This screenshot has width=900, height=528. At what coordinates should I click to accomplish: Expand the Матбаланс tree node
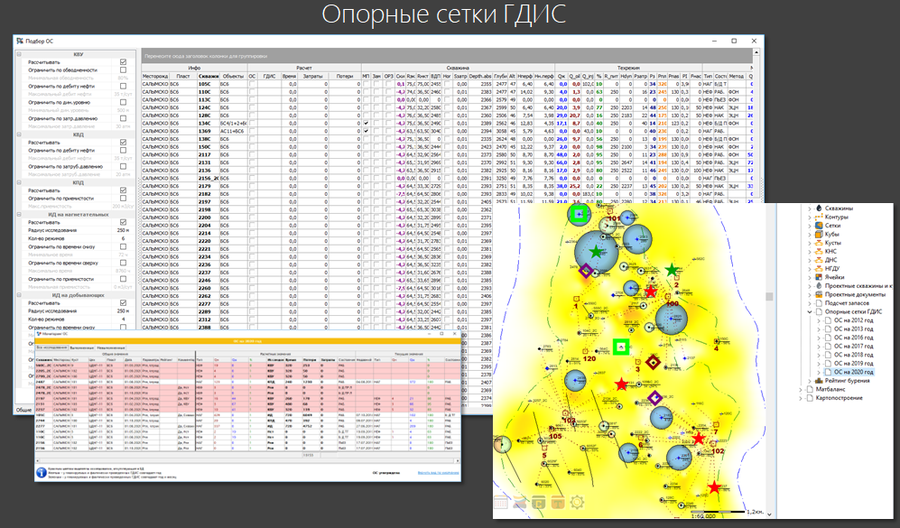pyautogui.click(x=801, y=389)
